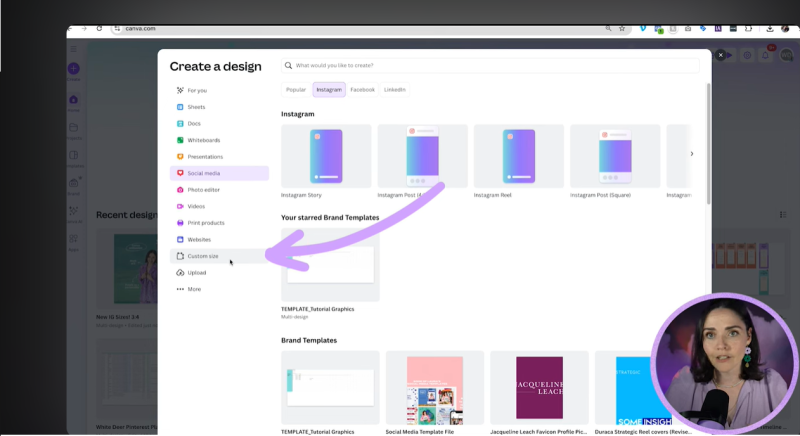Click the Photo editor icon
800x436 pixels.
click(180, 190)
